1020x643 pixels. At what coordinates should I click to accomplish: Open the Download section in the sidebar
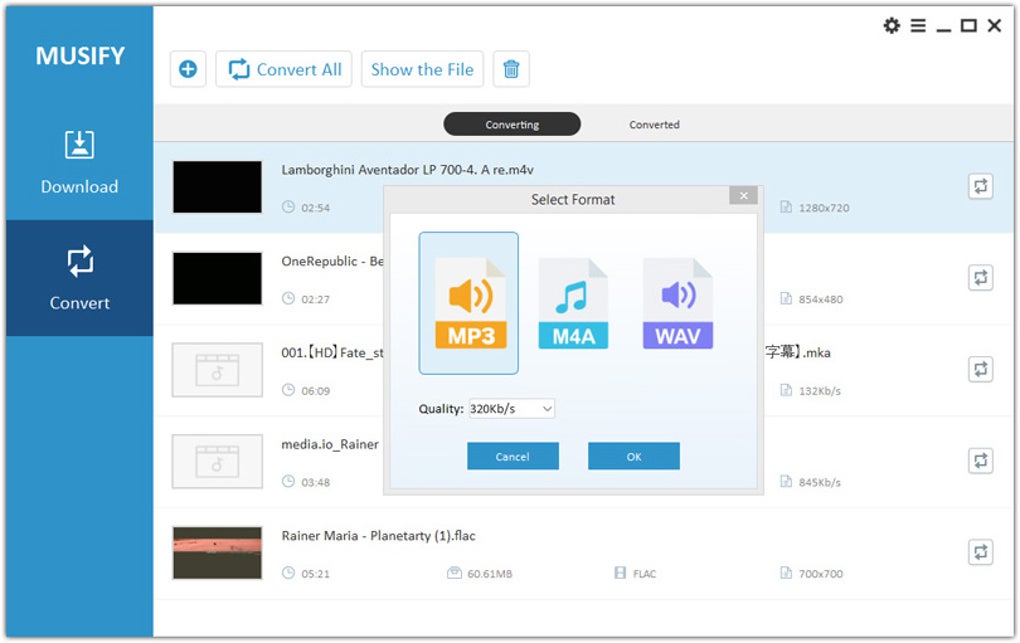tap(79, 166)
